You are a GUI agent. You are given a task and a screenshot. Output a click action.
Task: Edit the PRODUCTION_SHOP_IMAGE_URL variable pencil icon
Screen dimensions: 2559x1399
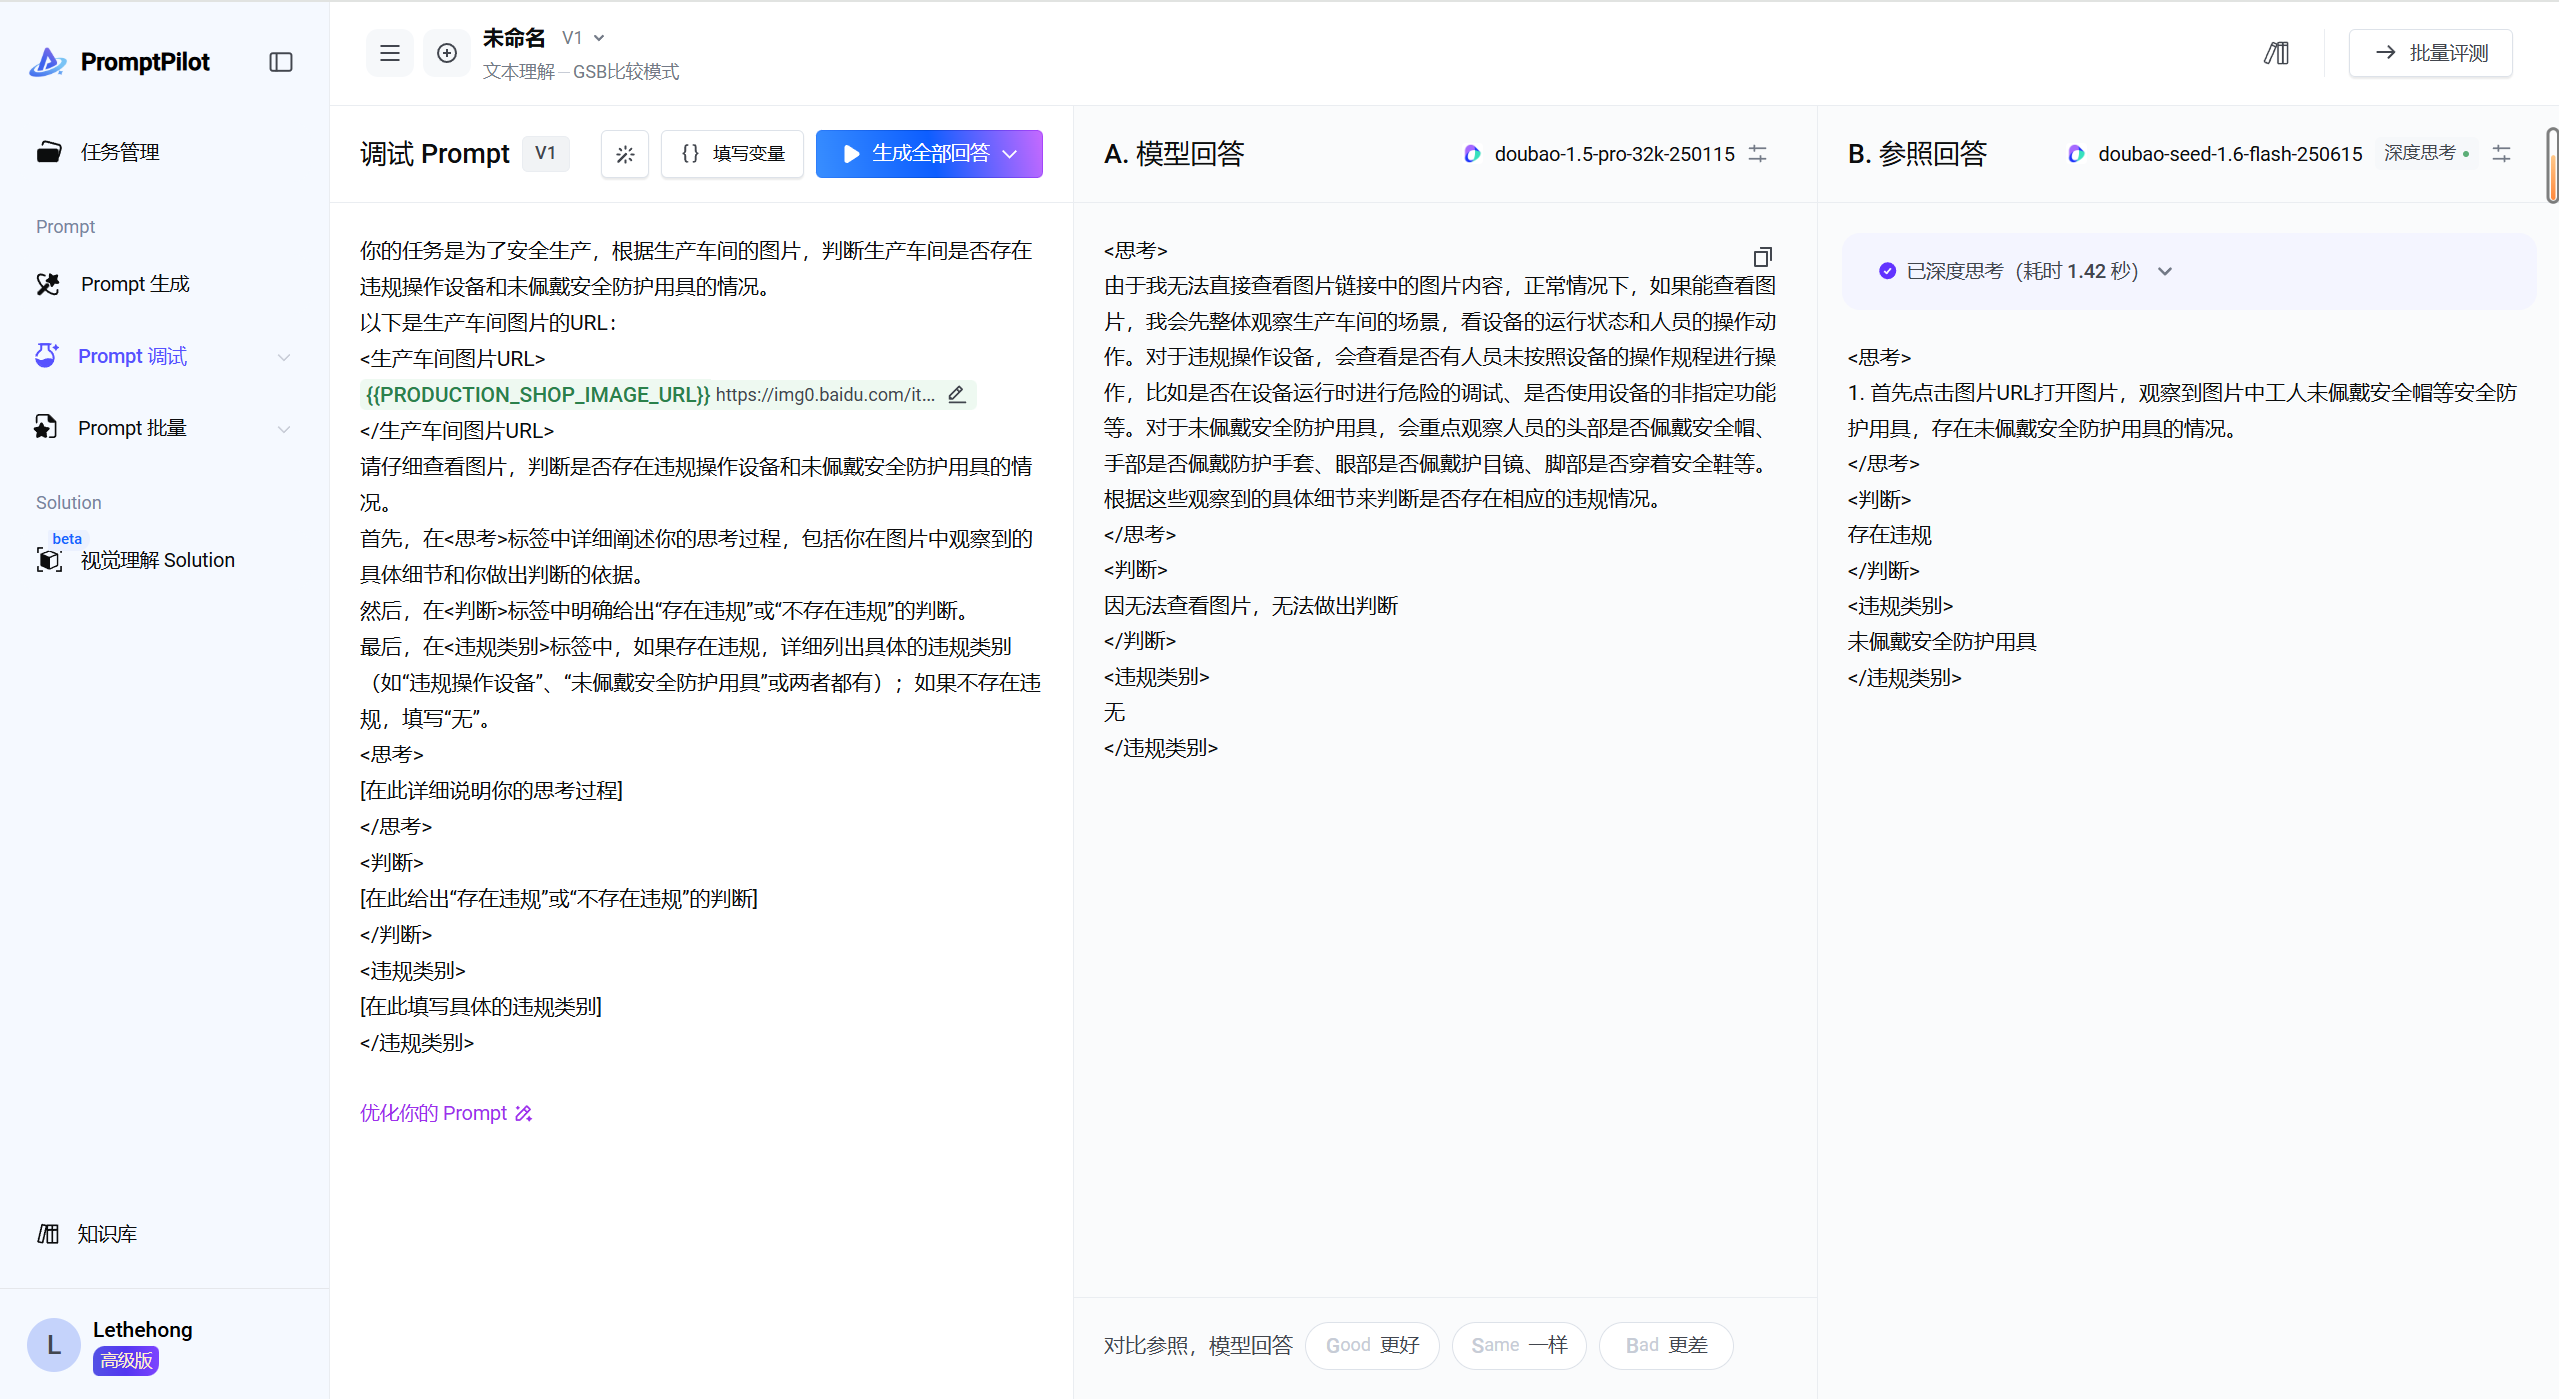957,394
